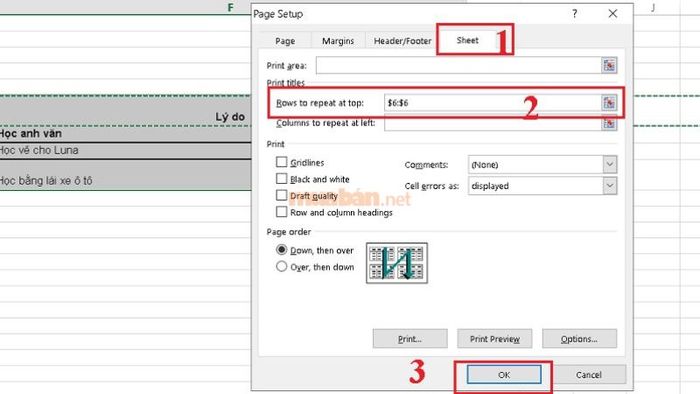Image resolution: width=700 pixels, height=394 pixels.
Task: Select Over, then down page order
Action: tap(281, 266)
